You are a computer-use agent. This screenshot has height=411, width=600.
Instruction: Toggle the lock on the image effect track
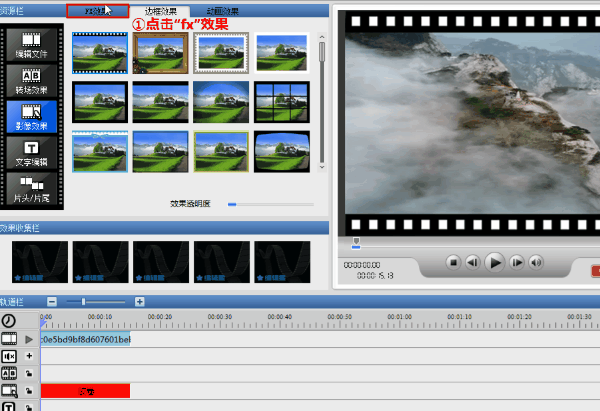click(x=29, y=391)
